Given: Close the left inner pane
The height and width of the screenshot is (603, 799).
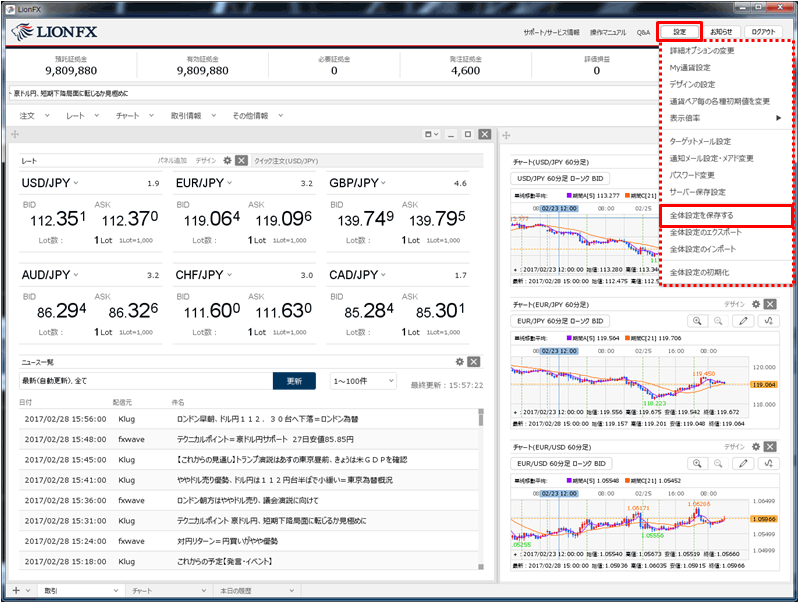Looking at the screenshot, I should coord(485,135).
